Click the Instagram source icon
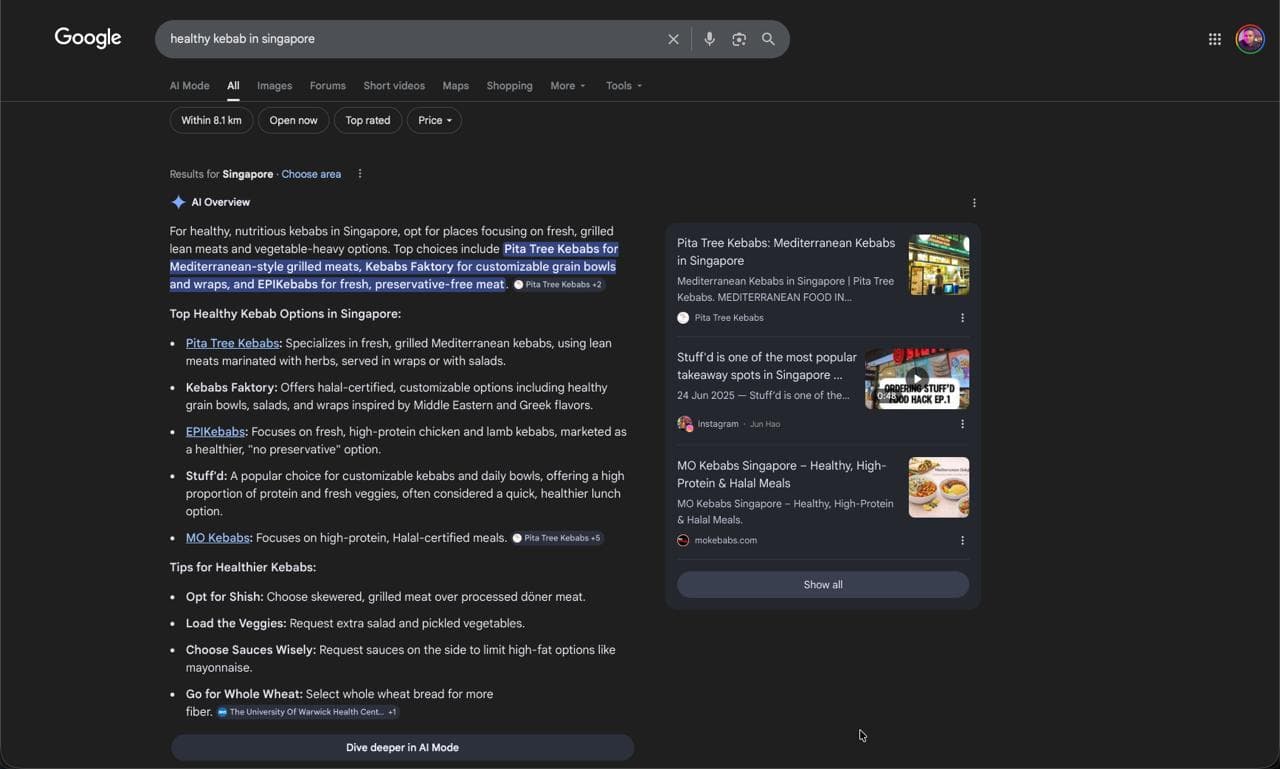 pos(684,424)
